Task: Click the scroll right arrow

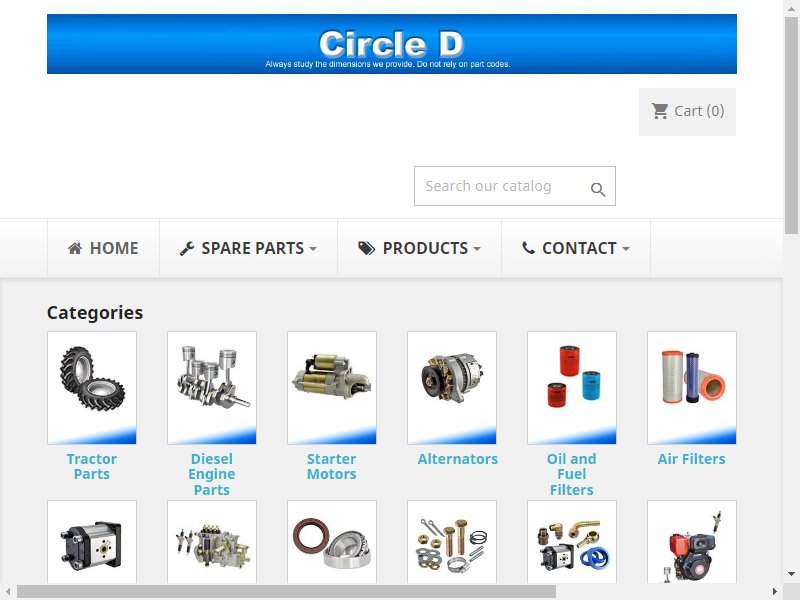Action: pyautogui.click(x=775, y=592)
